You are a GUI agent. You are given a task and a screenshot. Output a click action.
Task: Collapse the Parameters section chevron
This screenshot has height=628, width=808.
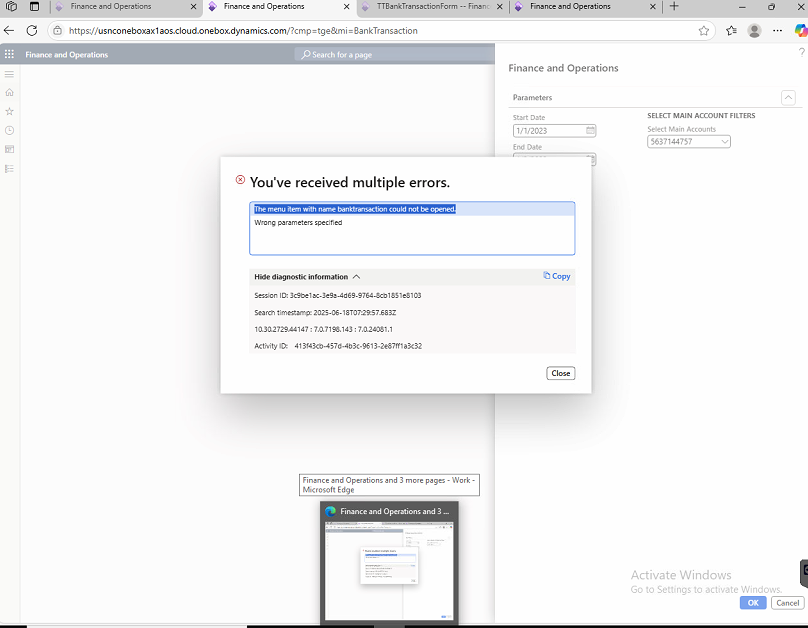pos(788,97)
